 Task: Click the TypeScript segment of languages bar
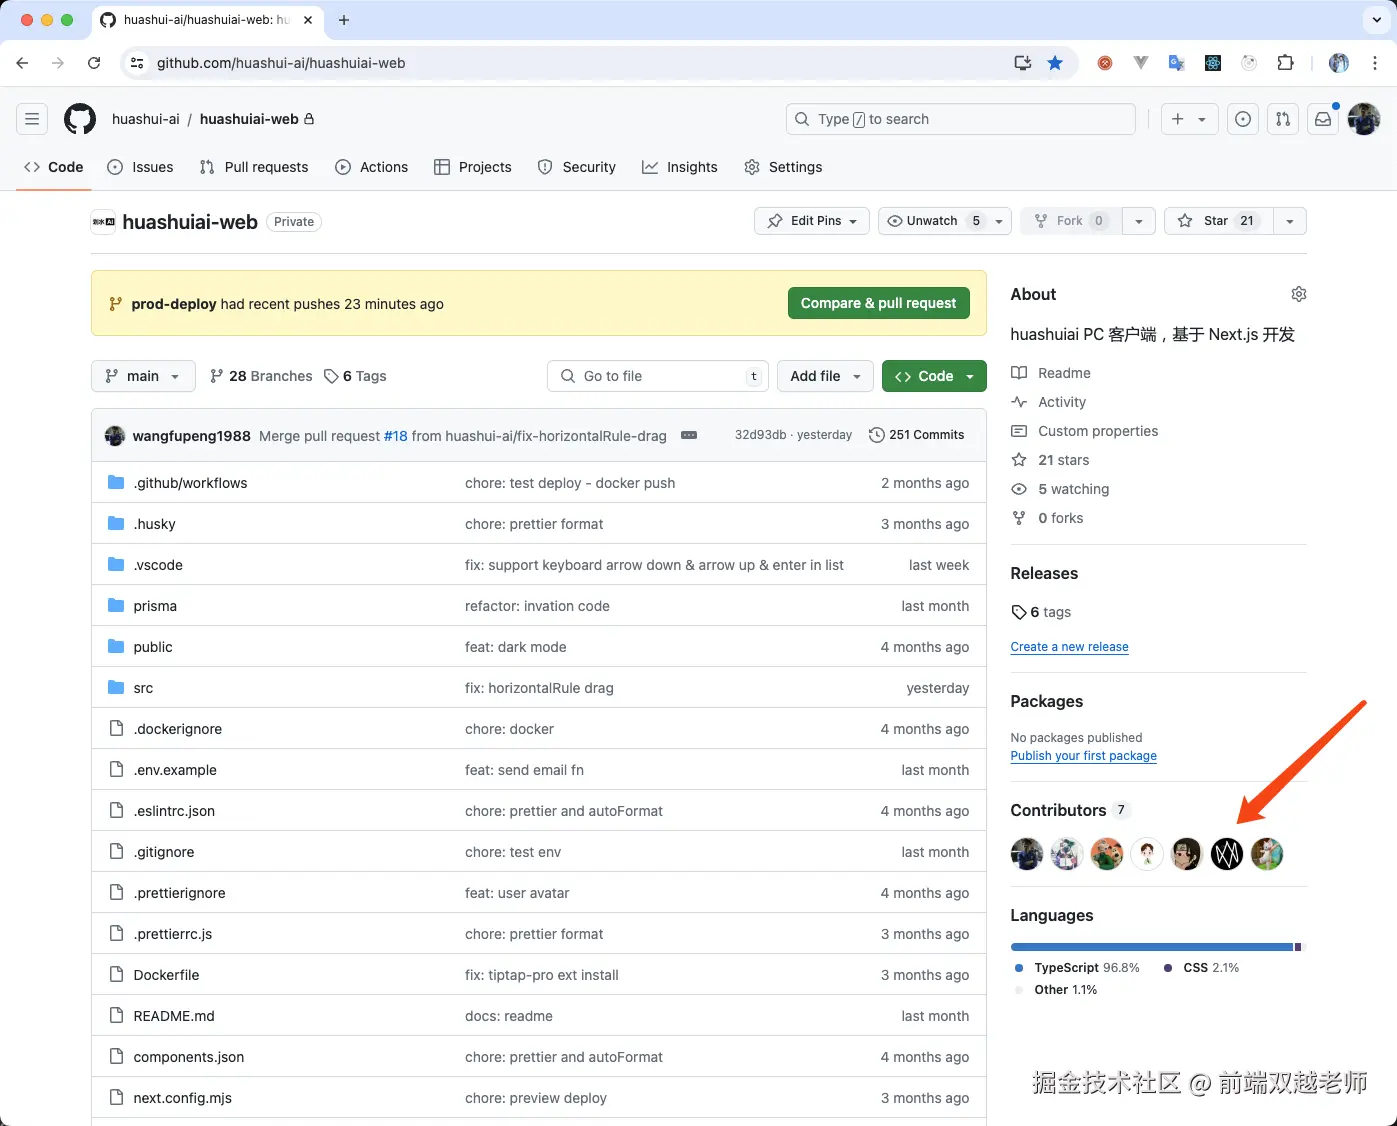click(1150, 947)
